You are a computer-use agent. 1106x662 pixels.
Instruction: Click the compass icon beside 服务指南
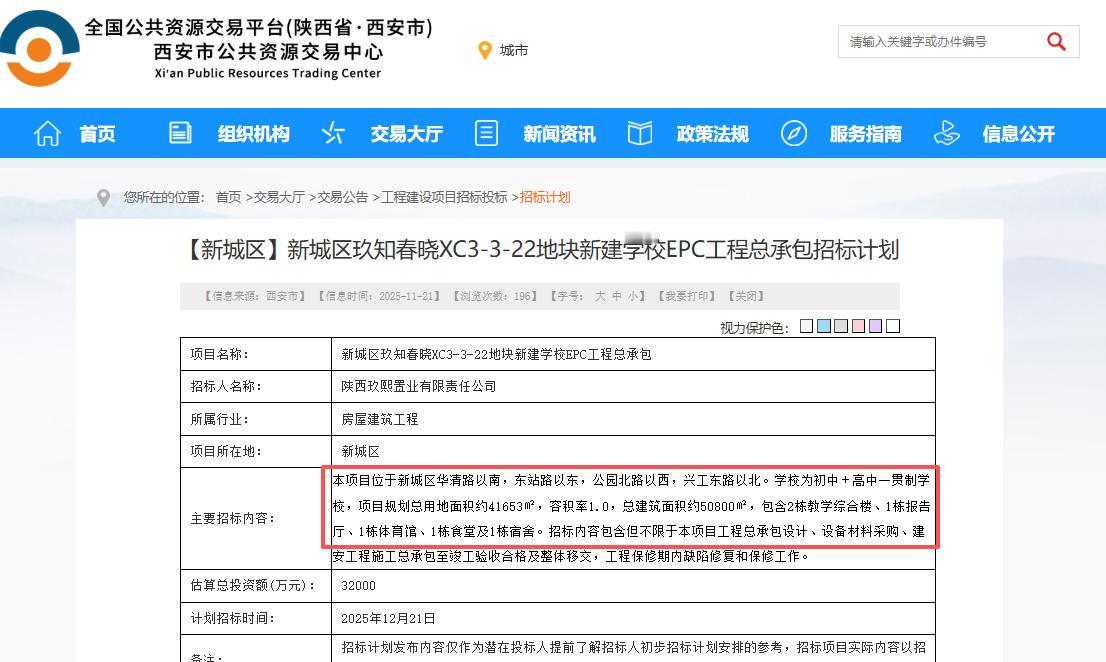(x=794, y=133)
